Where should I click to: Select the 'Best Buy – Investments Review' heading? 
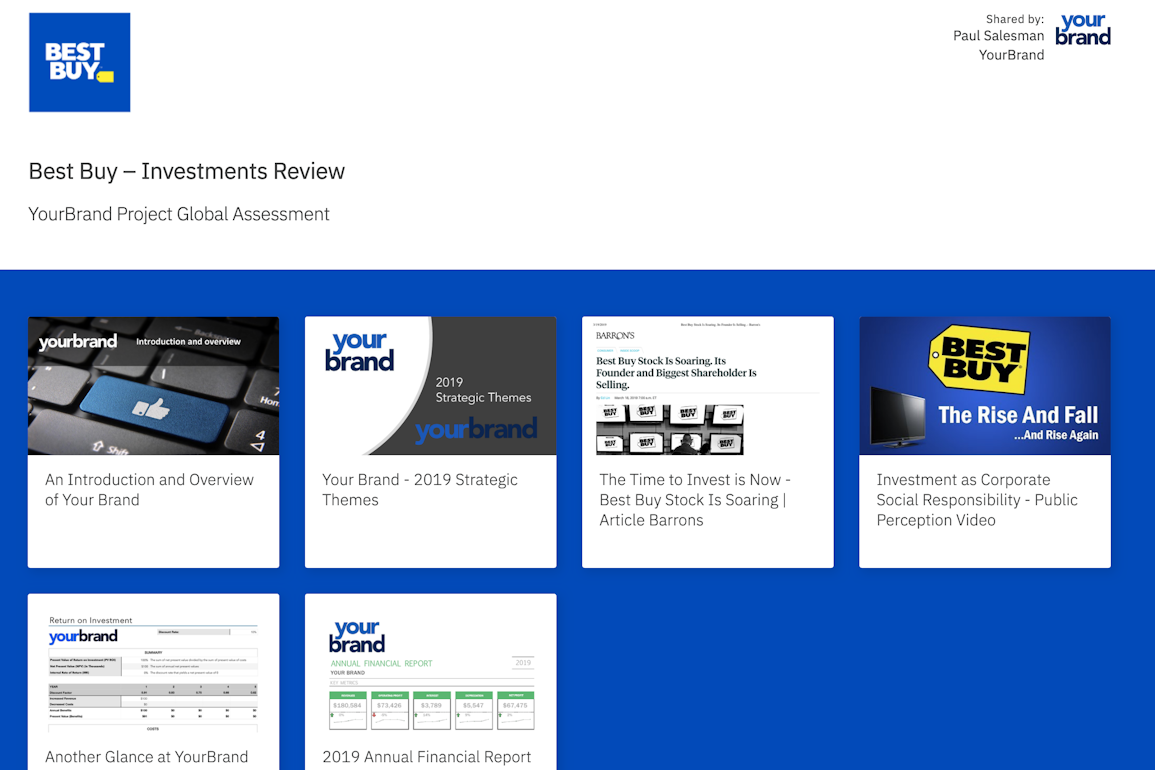187,171
